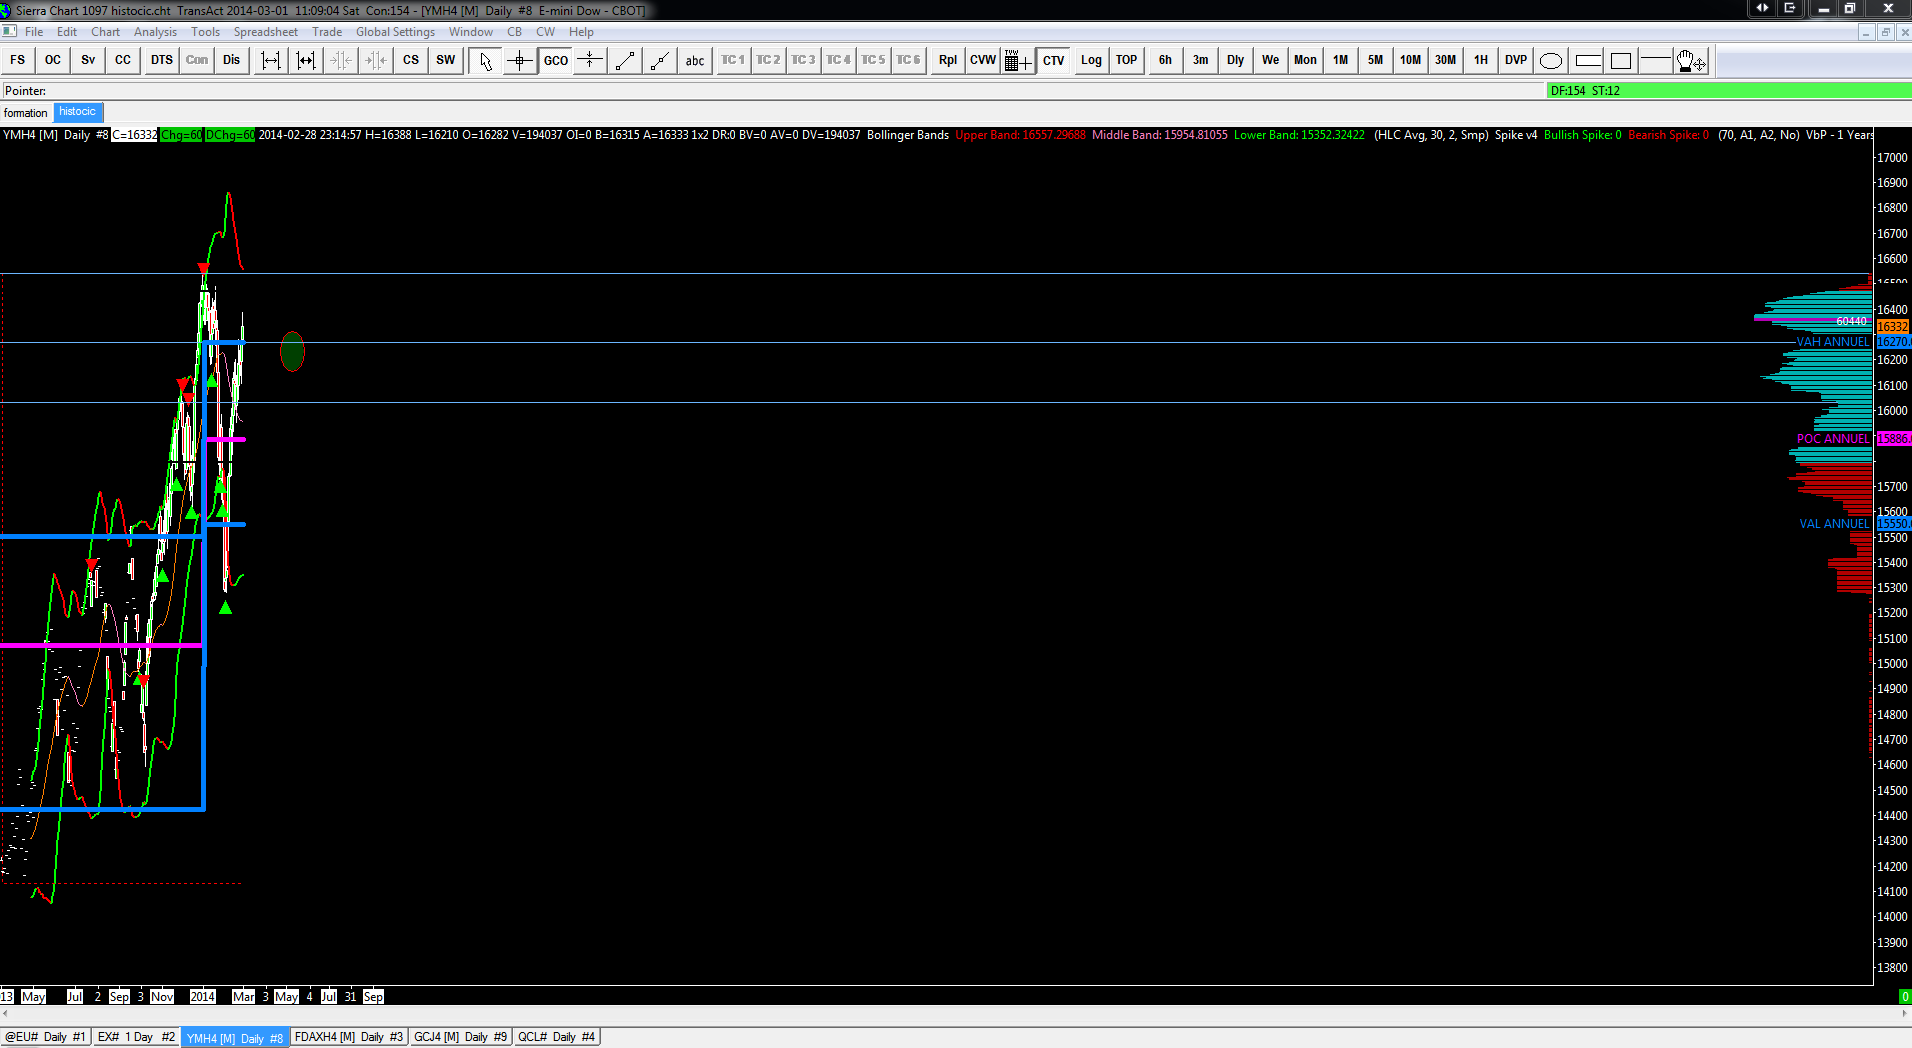The width and height of the screenshot is (1912, 1048).
Task: Click the CC toolbar button
Action: point(123,60)
